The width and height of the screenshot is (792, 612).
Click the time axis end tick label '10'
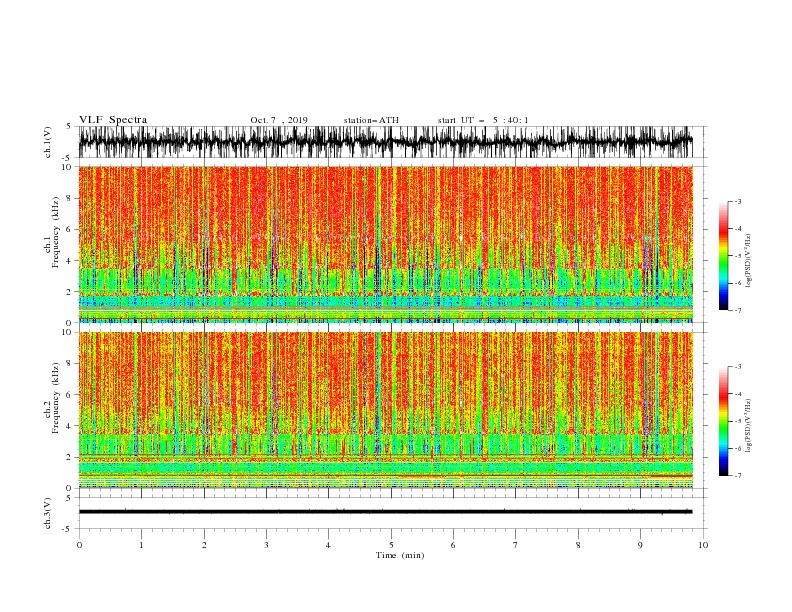703,545
